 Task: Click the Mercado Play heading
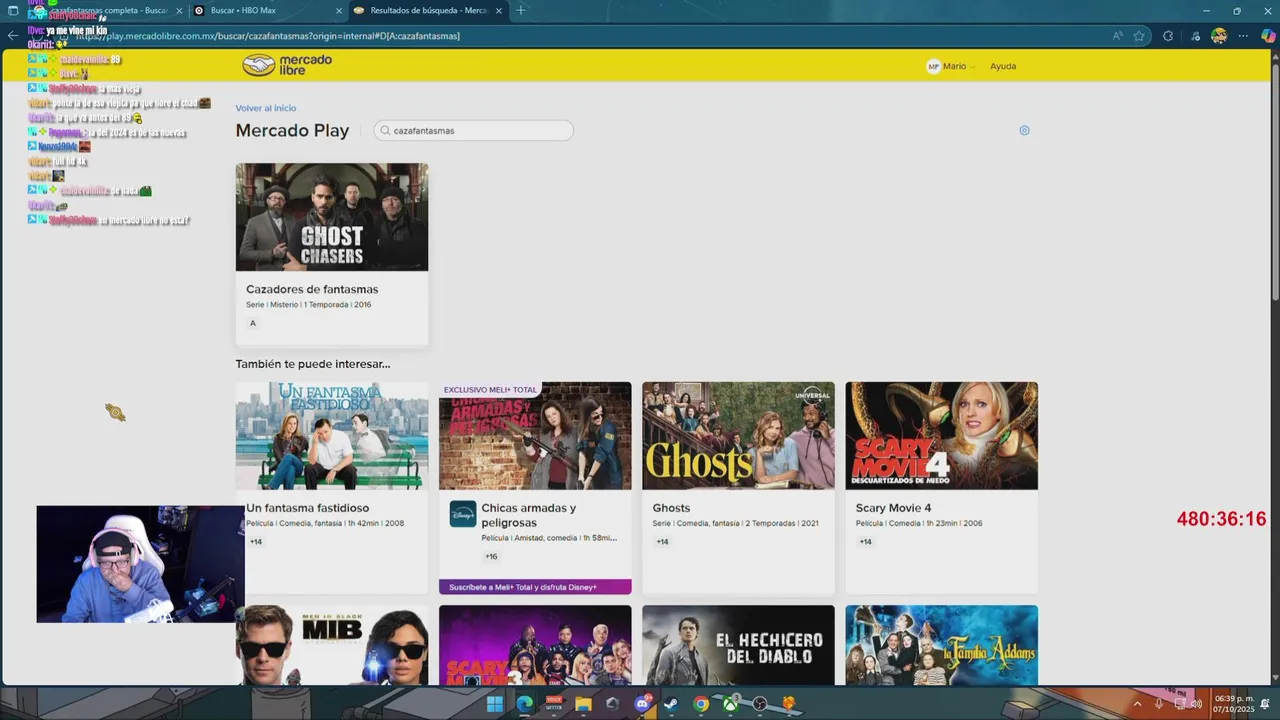[x=292, y=130]
